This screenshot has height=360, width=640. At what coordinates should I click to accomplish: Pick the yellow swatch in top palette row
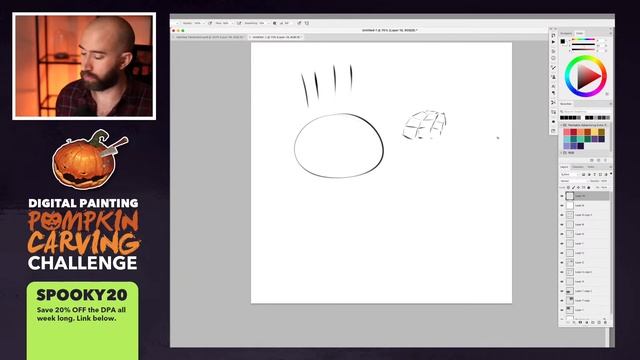pyautogui.click(x=594, y=132)
